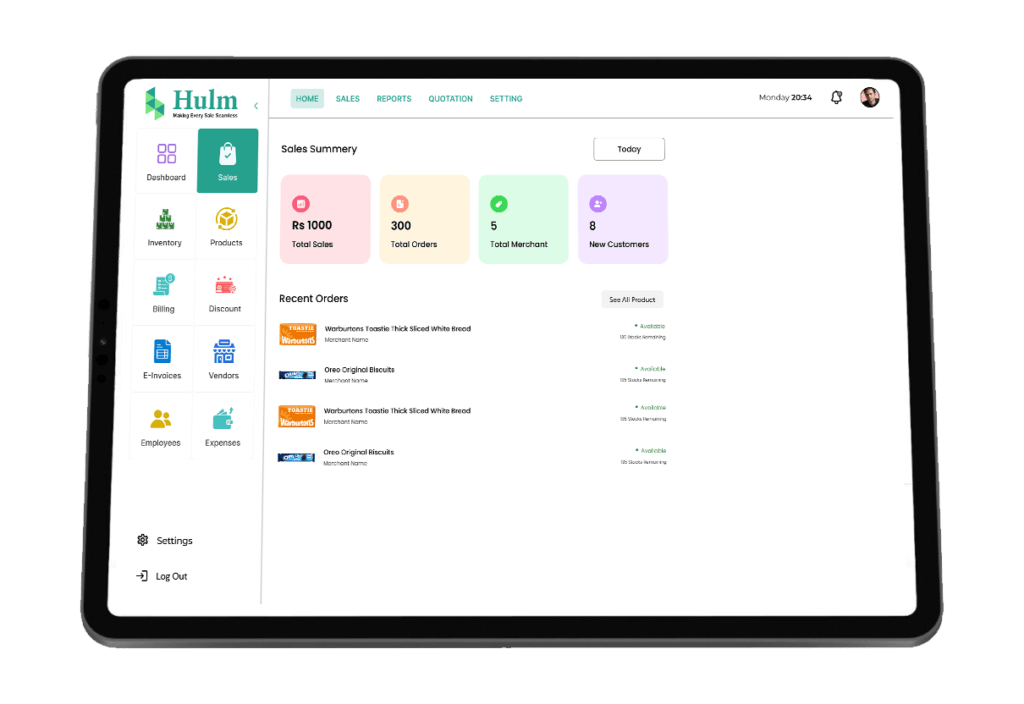Viewport: 1024px width, 704px height.
Task: Click the New Customers card's purple icon
Action: click(598, 204)
